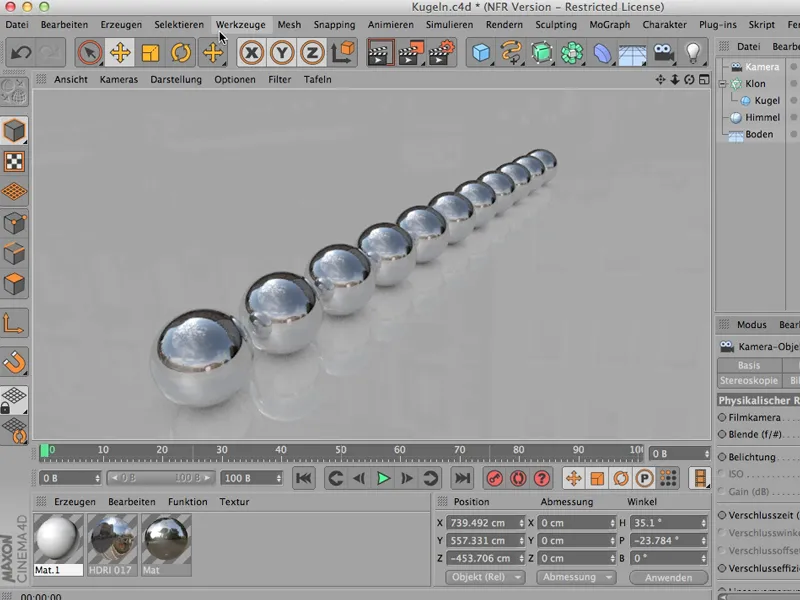
Task: Toggle the Parameter keying P button
Action: 644,478
